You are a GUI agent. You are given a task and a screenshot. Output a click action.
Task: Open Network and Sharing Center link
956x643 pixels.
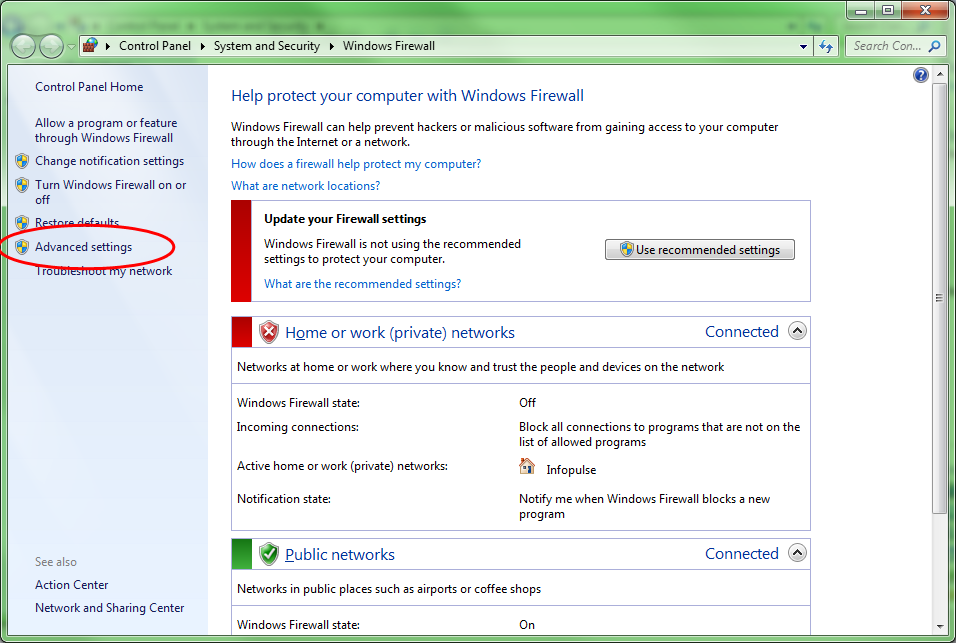coord(110,608)
